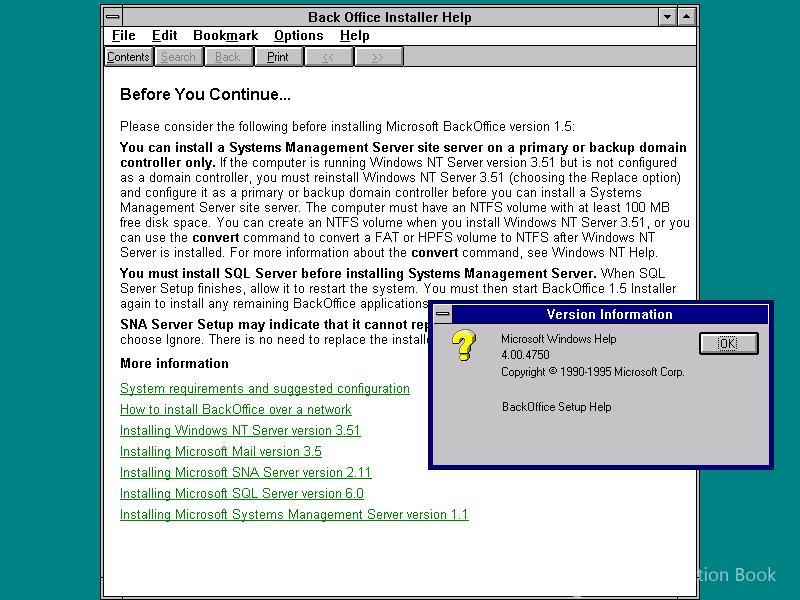Viewport: 800px width, 600px height.
Task: Go to previous topic with << button
Action: [x=328, y=57]
